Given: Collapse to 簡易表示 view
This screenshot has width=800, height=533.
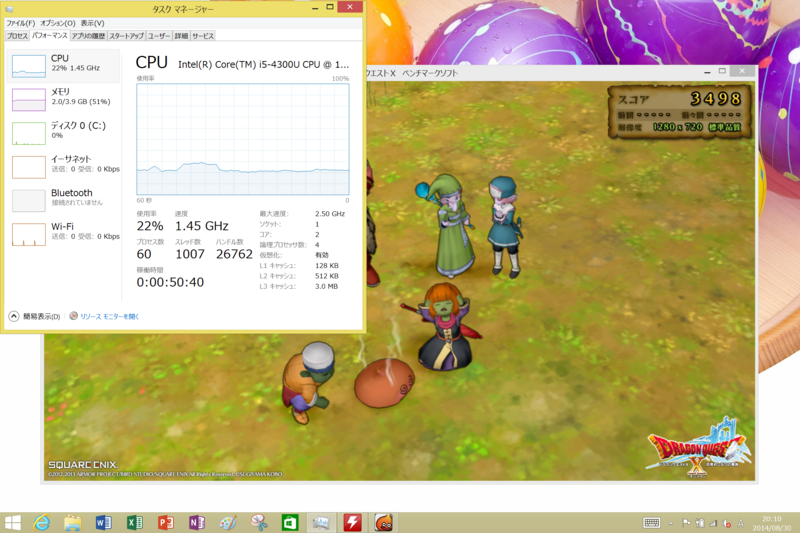Looking at the screenshot, I should [x=35, y=316].
